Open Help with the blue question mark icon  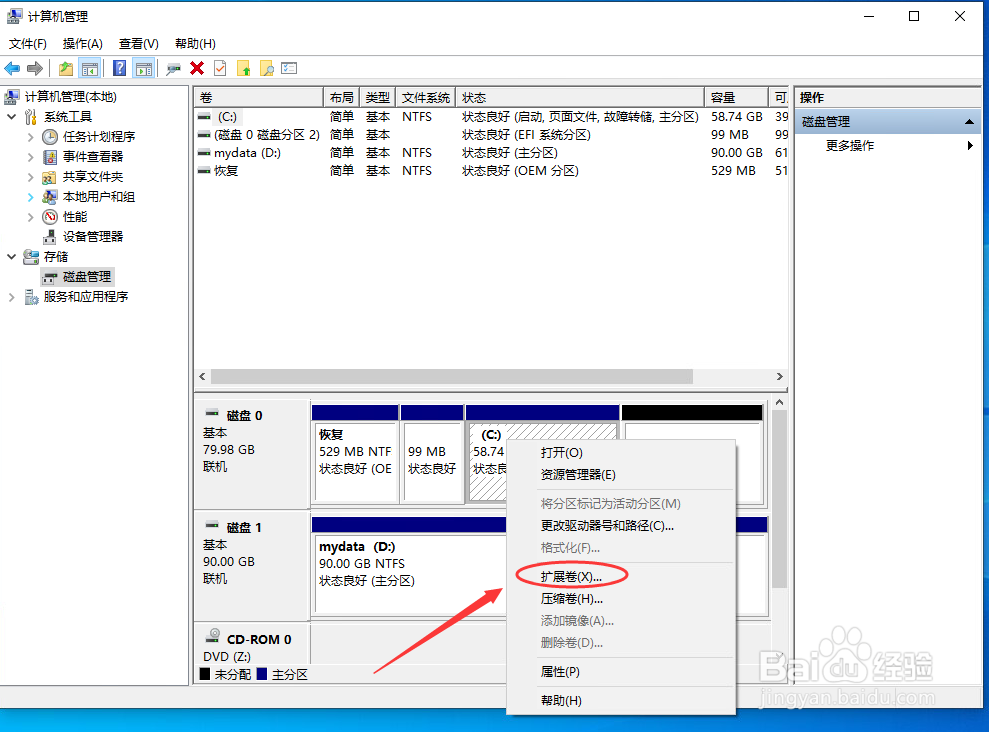pyautogui.click(x=119, y=68)
